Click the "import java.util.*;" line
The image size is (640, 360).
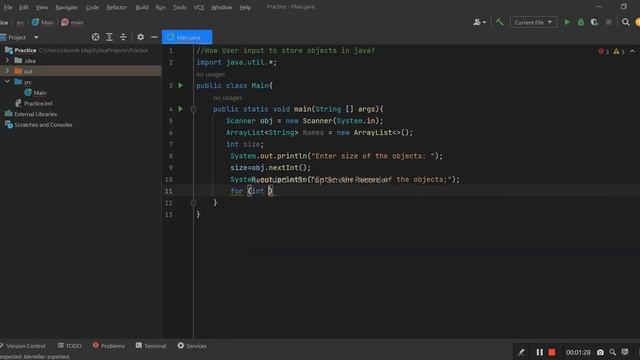[x=236, y=62]
